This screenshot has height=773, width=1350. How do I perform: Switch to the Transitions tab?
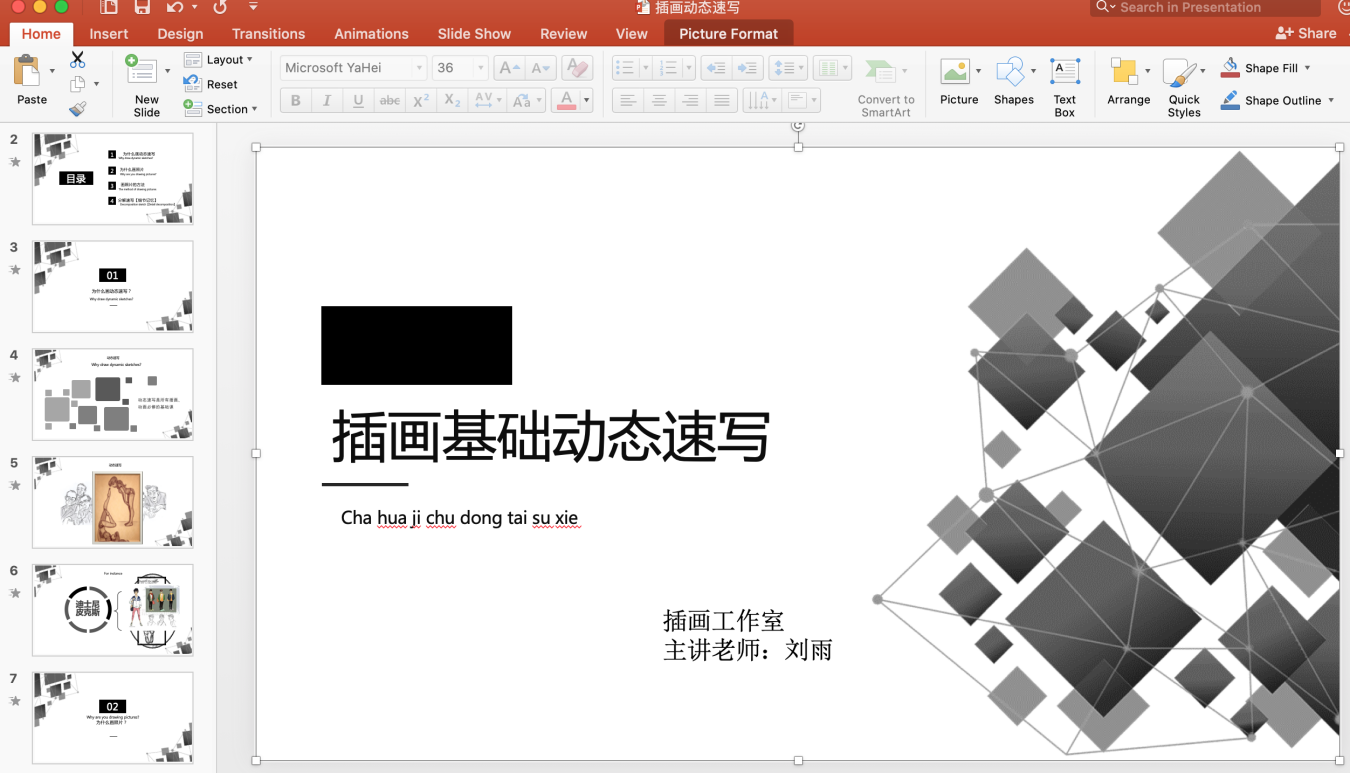(268, 33)
